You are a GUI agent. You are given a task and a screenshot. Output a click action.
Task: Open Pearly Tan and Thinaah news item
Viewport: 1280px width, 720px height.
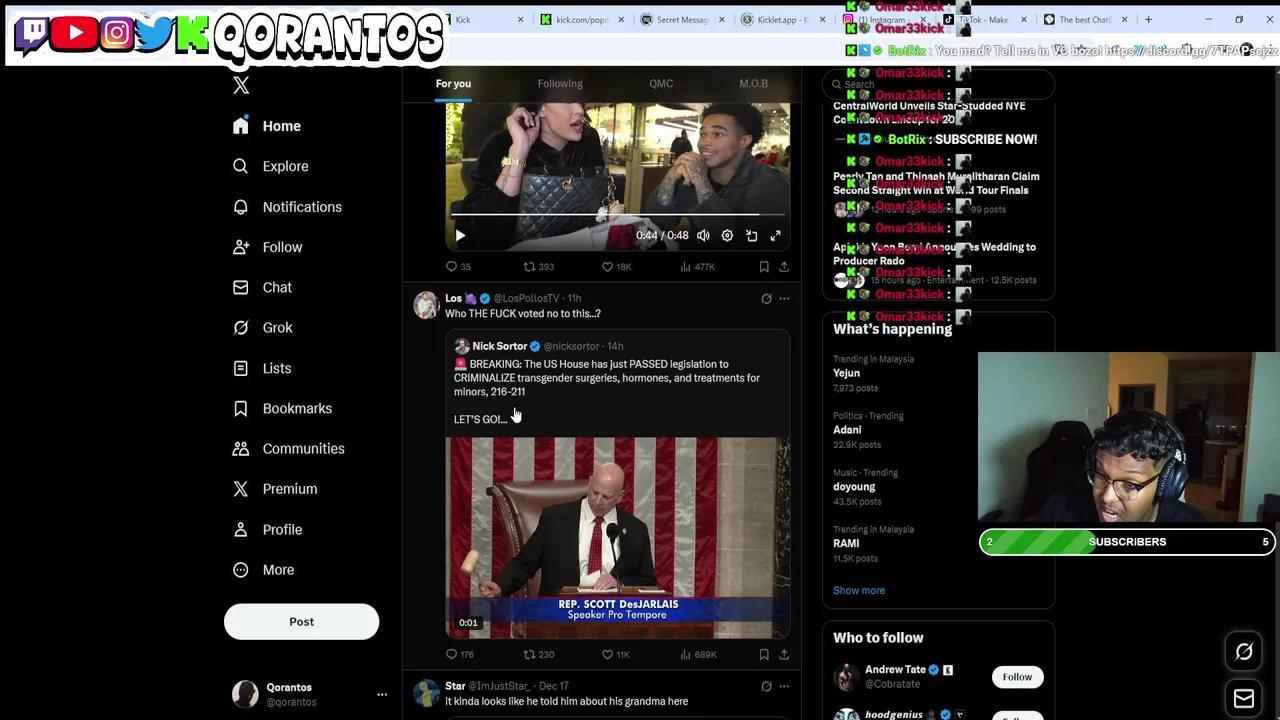click(940, 193)
